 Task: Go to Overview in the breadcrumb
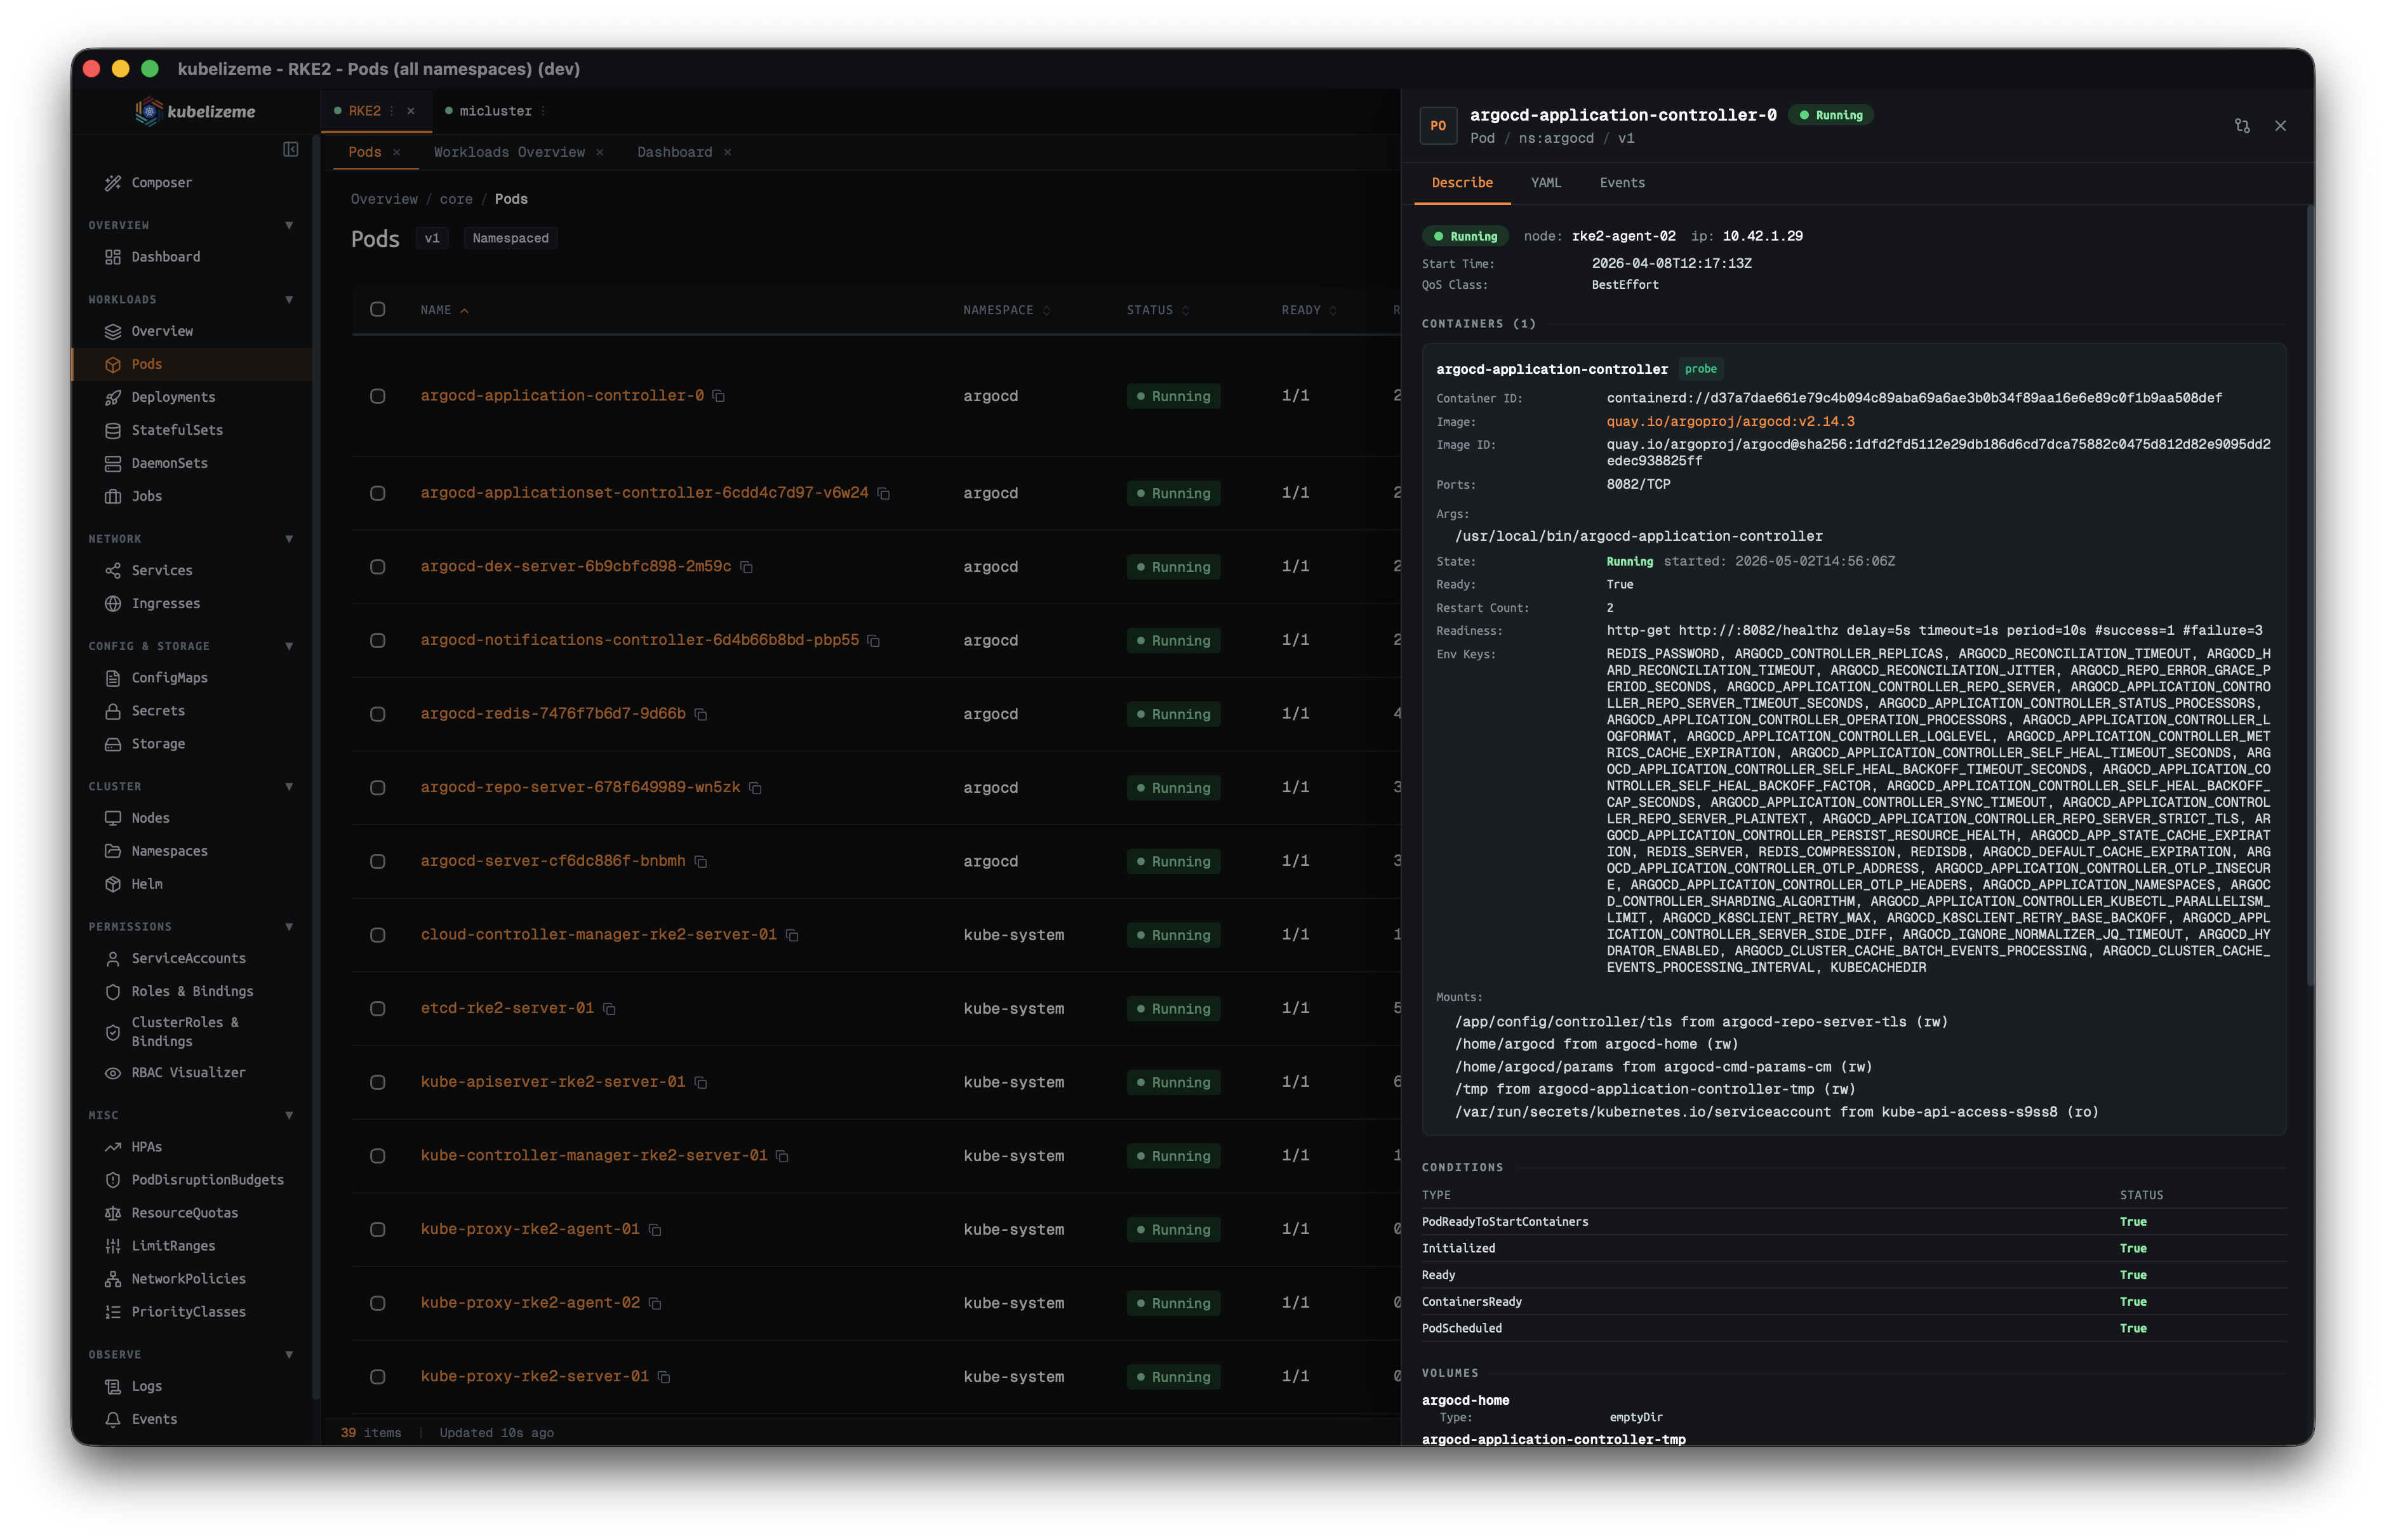(384, 199)
